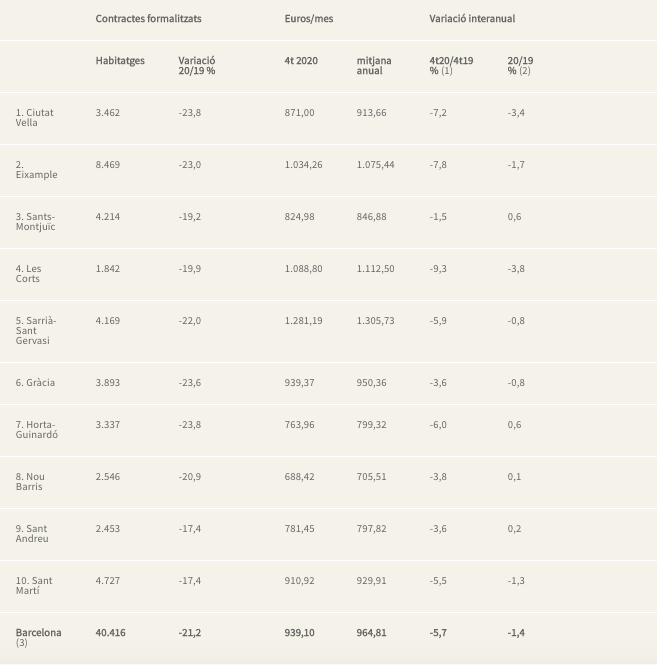
Task: Select the Sant Andreu row label
Action: coord(33,534)
